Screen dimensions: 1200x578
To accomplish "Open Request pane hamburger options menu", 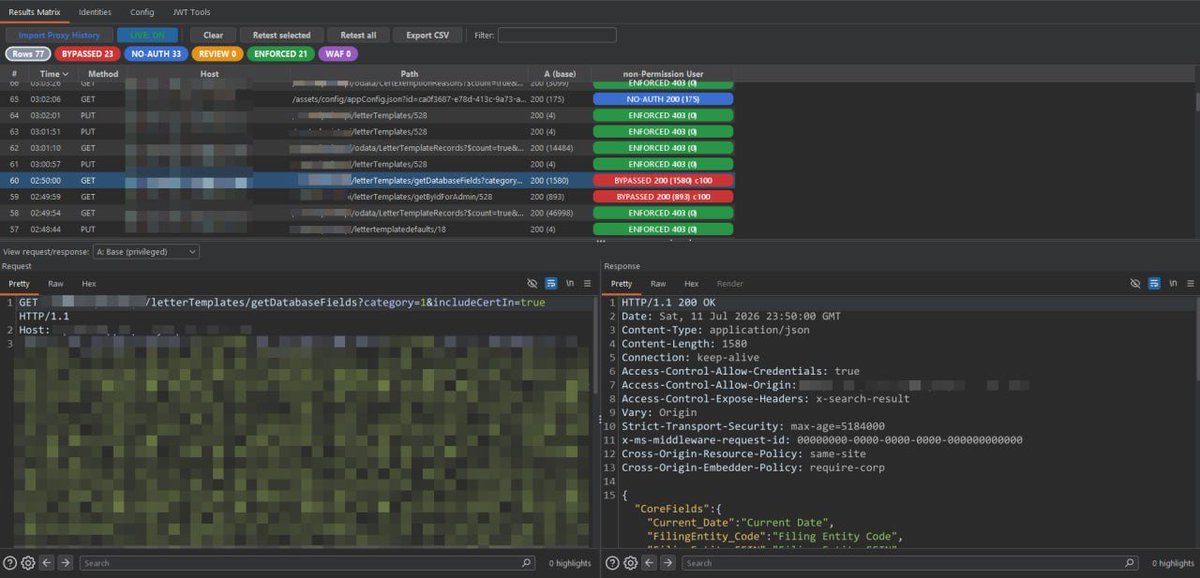I will 588,284.
